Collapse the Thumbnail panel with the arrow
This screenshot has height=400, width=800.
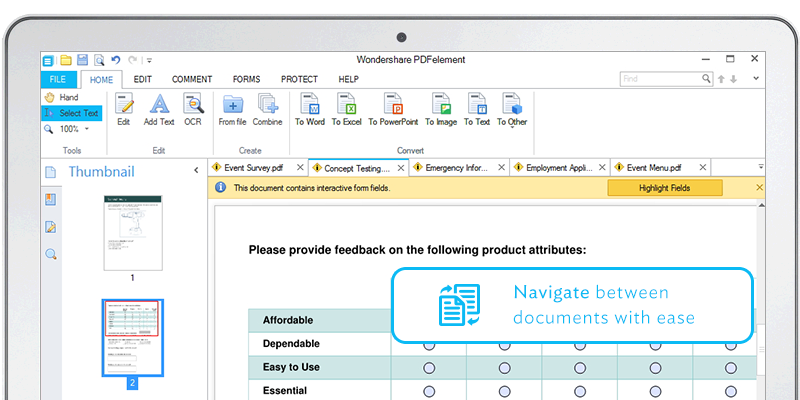[x=196, y=170]
